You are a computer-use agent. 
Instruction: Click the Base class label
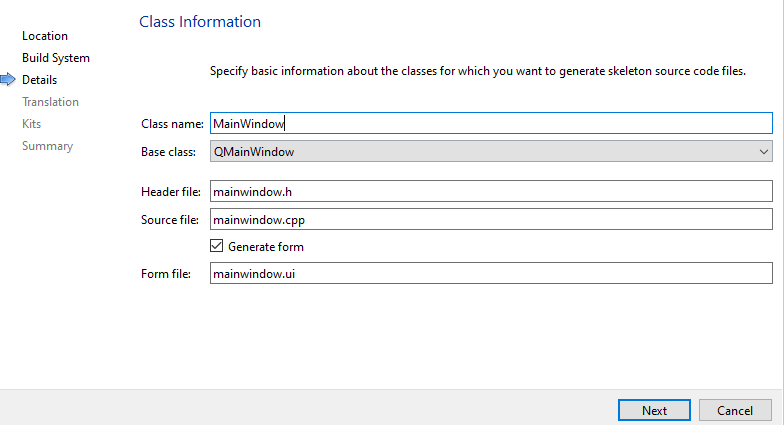pos(169,152)
